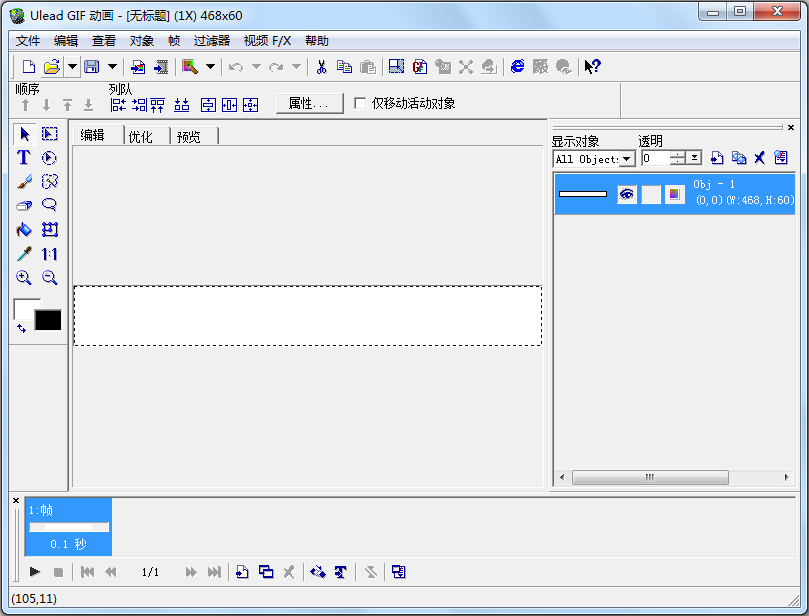Switch to the 预览 tab
Viewport: 809px width, 616px height.
pos(191,136)
